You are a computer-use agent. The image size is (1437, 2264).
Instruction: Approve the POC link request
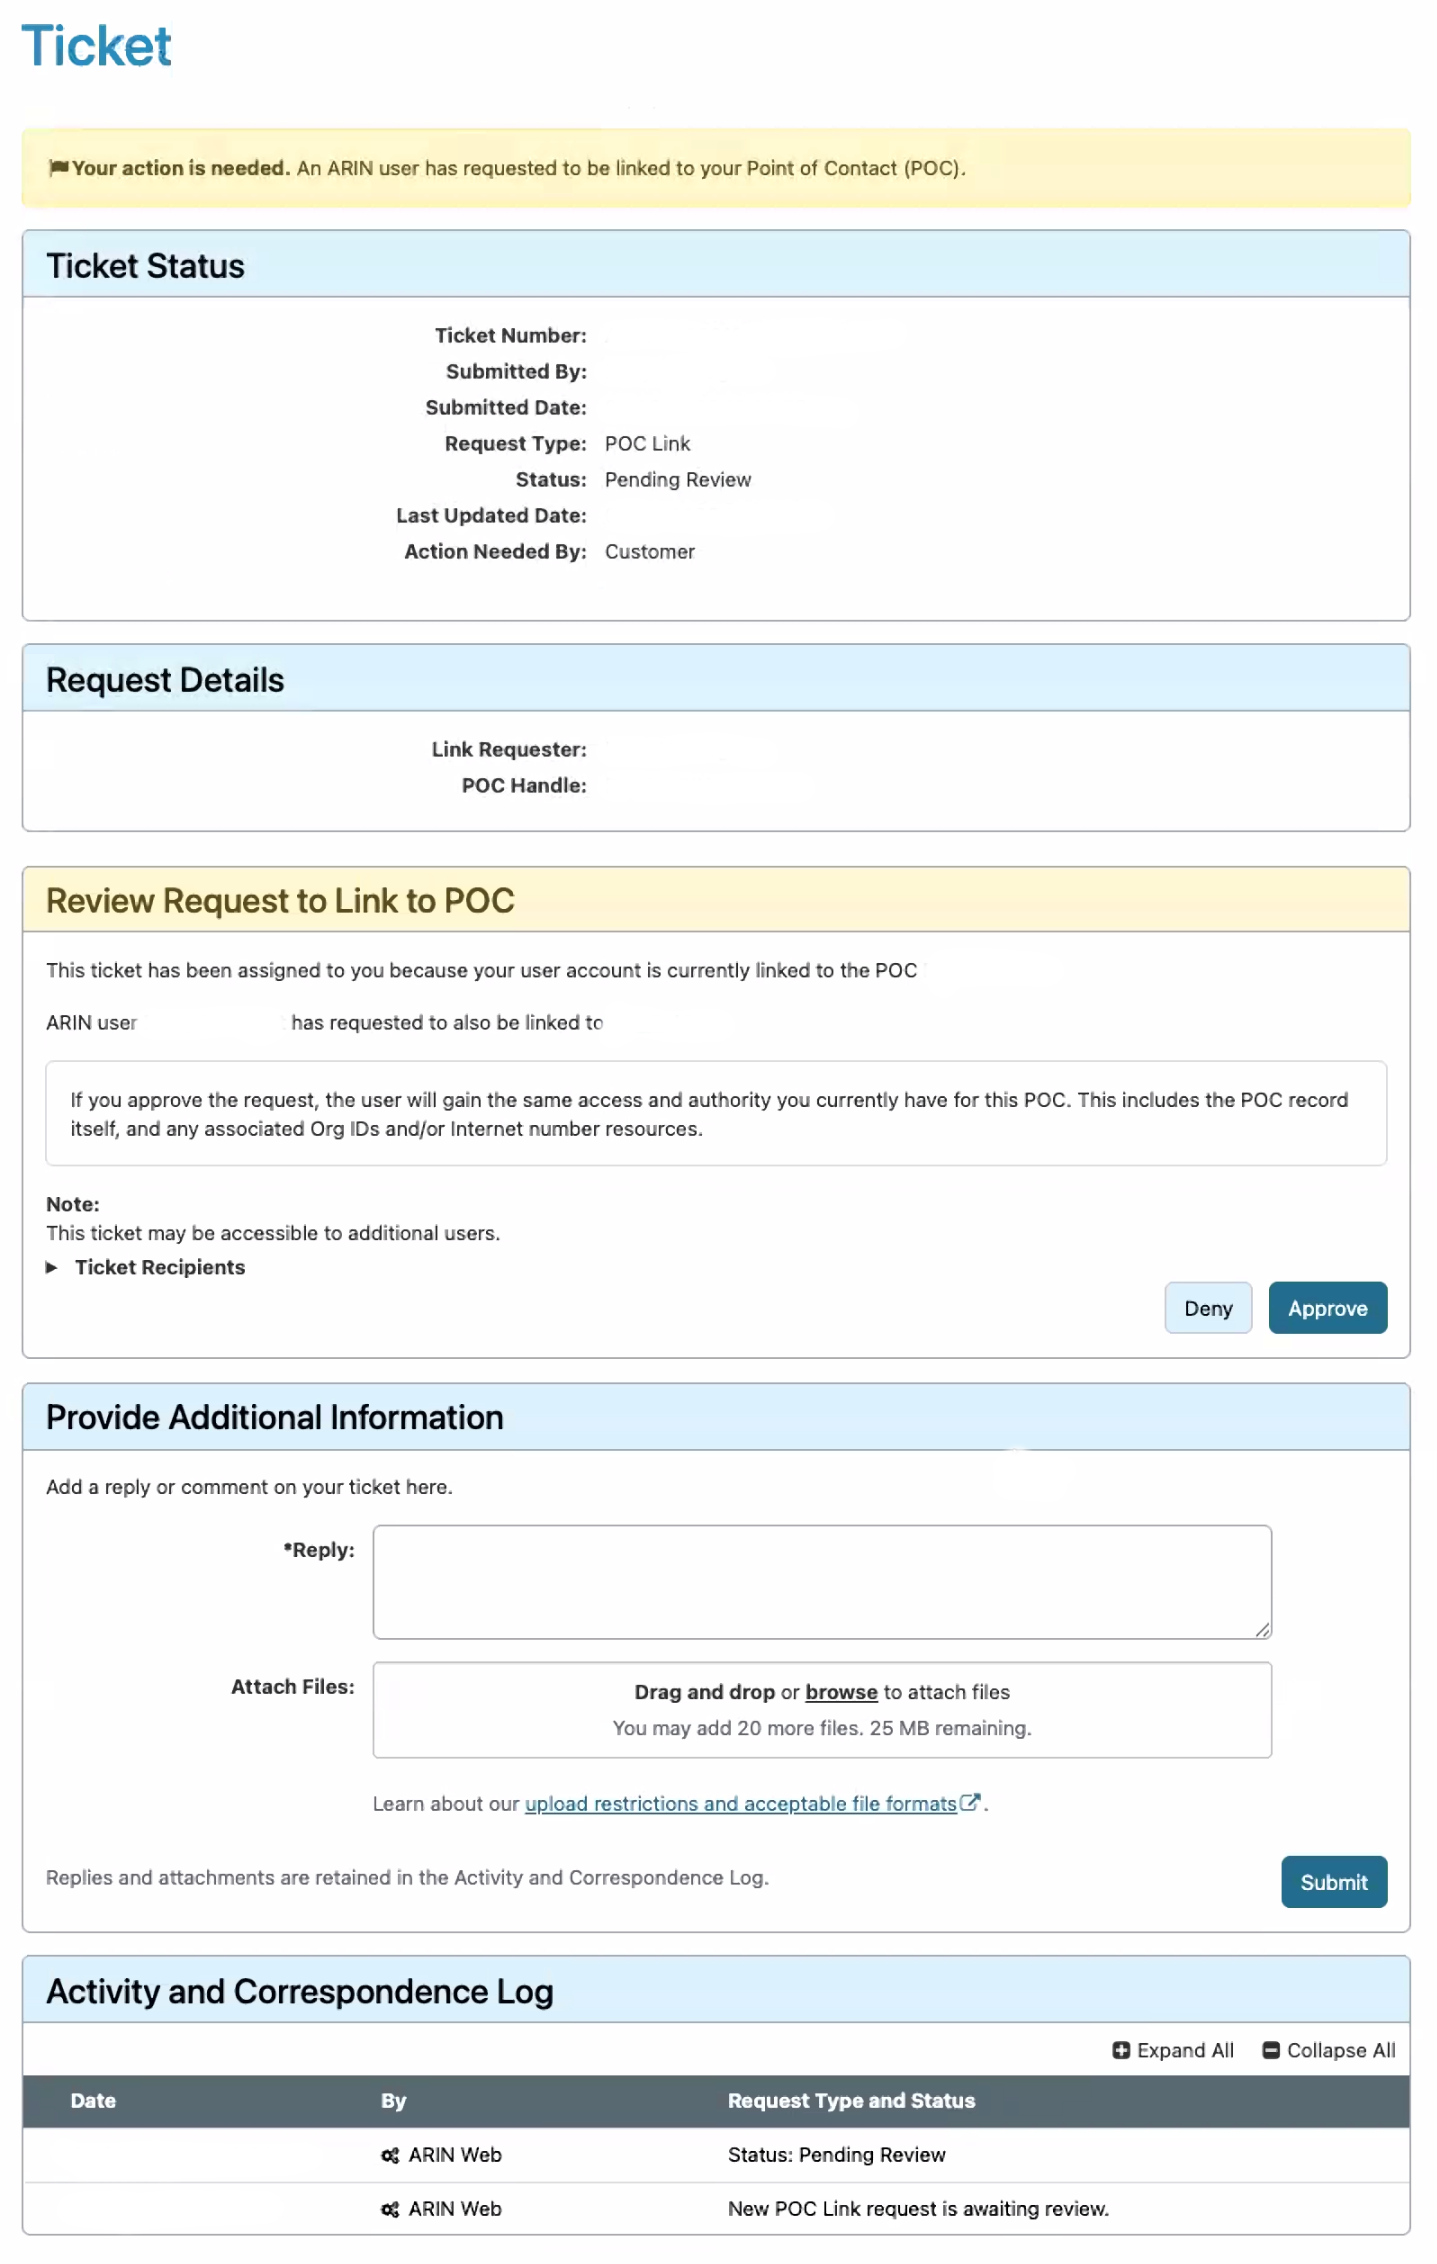pos(1327,1308)
